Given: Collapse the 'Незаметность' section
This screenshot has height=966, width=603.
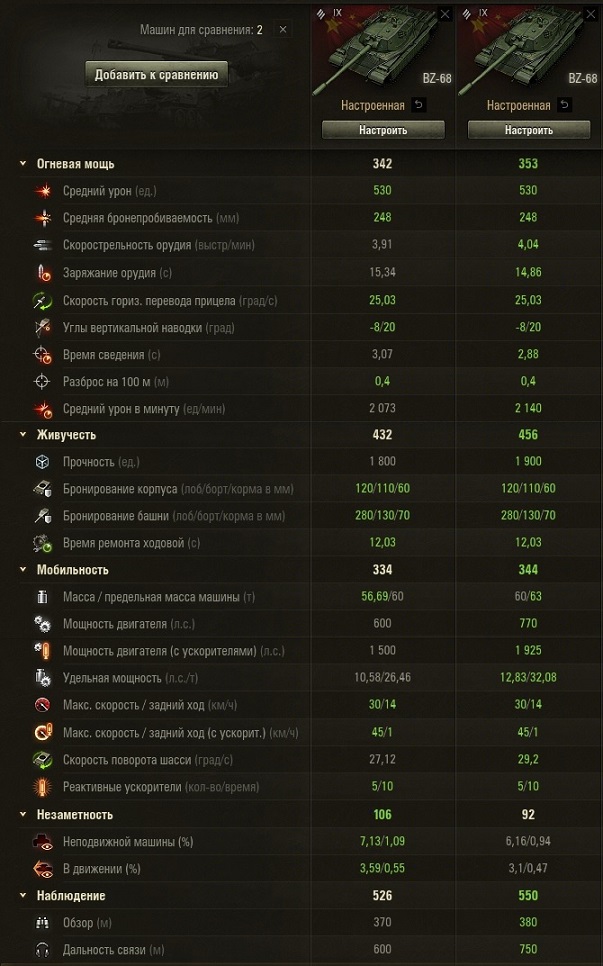Looking at the screenshot, I should (23, 815).
